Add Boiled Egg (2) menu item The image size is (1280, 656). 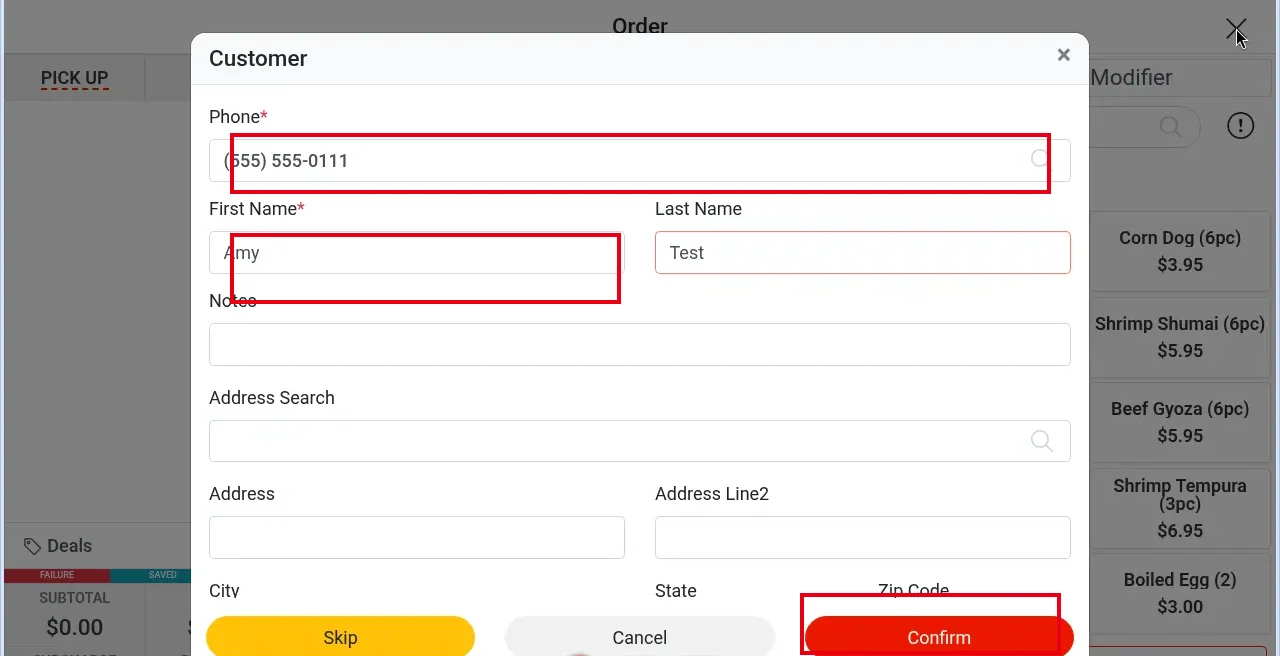(1180, 593)
